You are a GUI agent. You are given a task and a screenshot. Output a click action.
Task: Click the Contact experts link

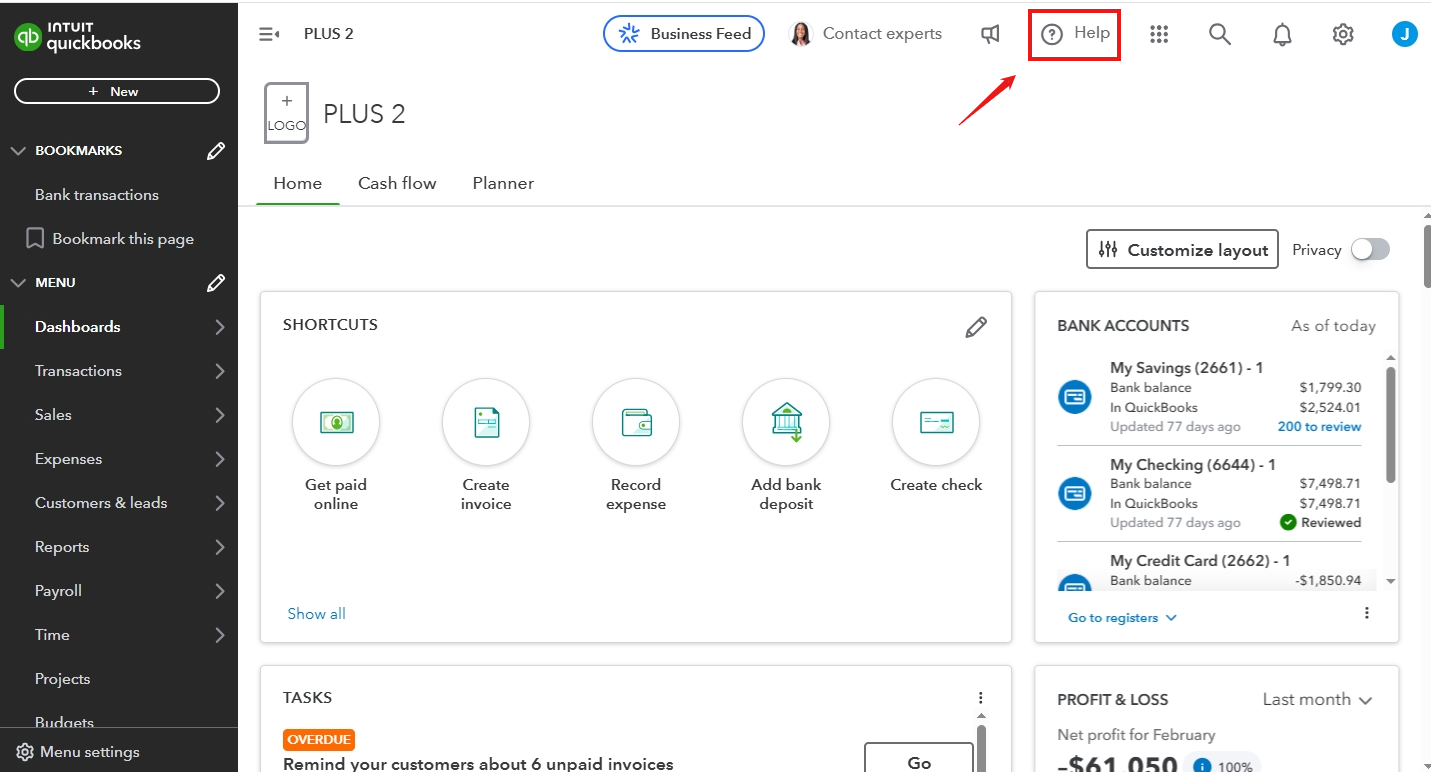click(x=882, y=34)
